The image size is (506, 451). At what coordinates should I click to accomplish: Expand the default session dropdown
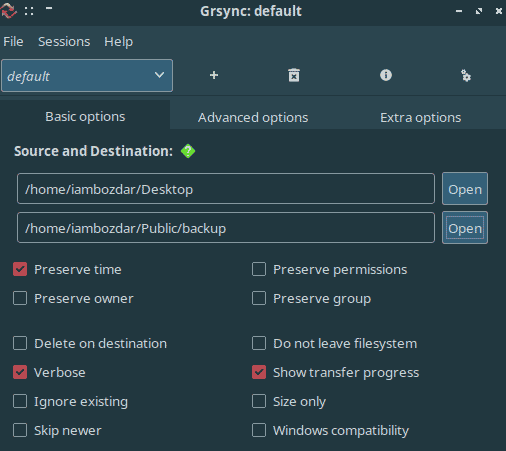tap(87, 76)
